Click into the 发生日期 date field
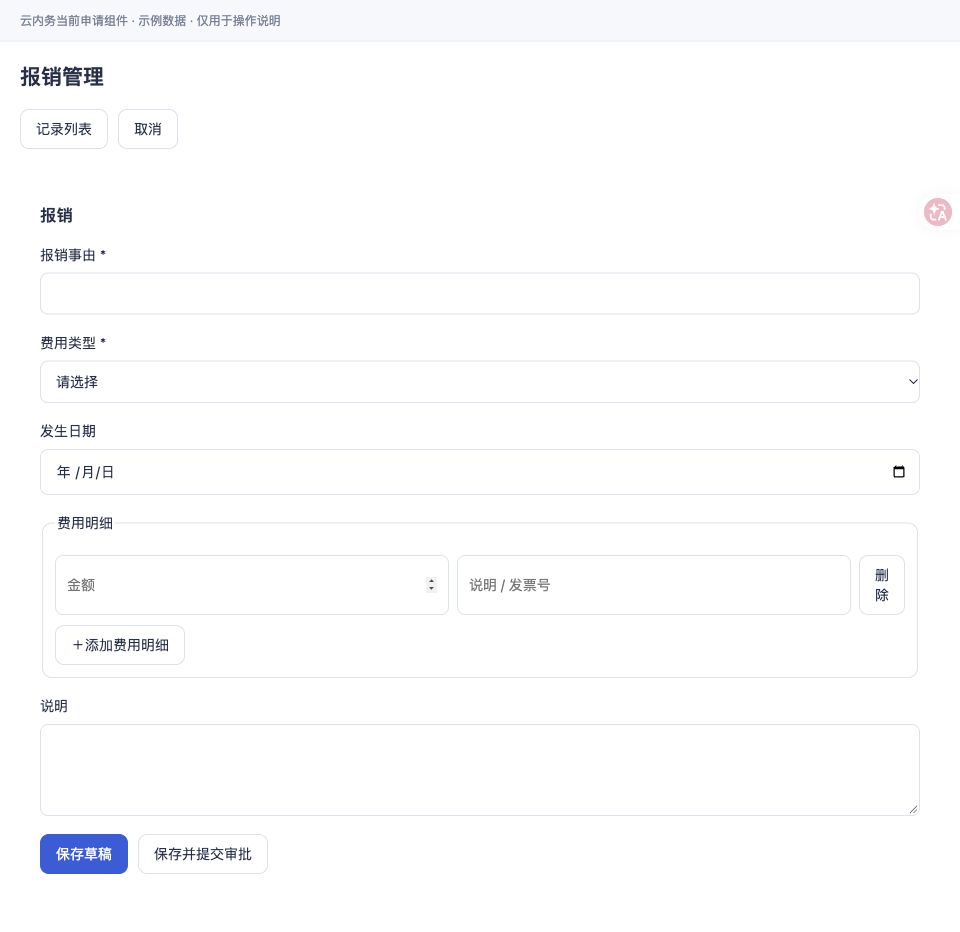 [479, 472]
